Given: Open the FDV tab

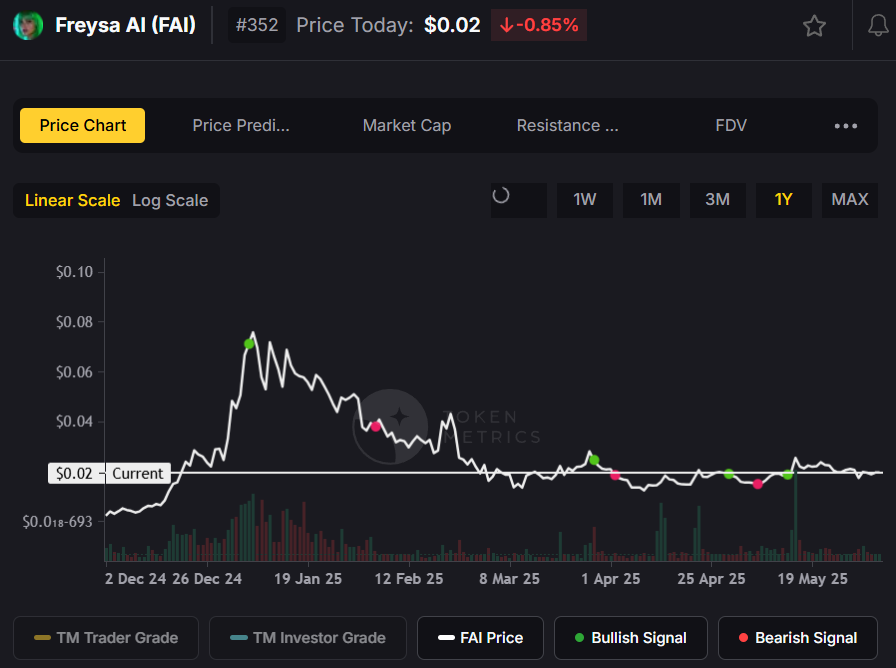Looking at the screenshot, I should [x=731, y=125].
